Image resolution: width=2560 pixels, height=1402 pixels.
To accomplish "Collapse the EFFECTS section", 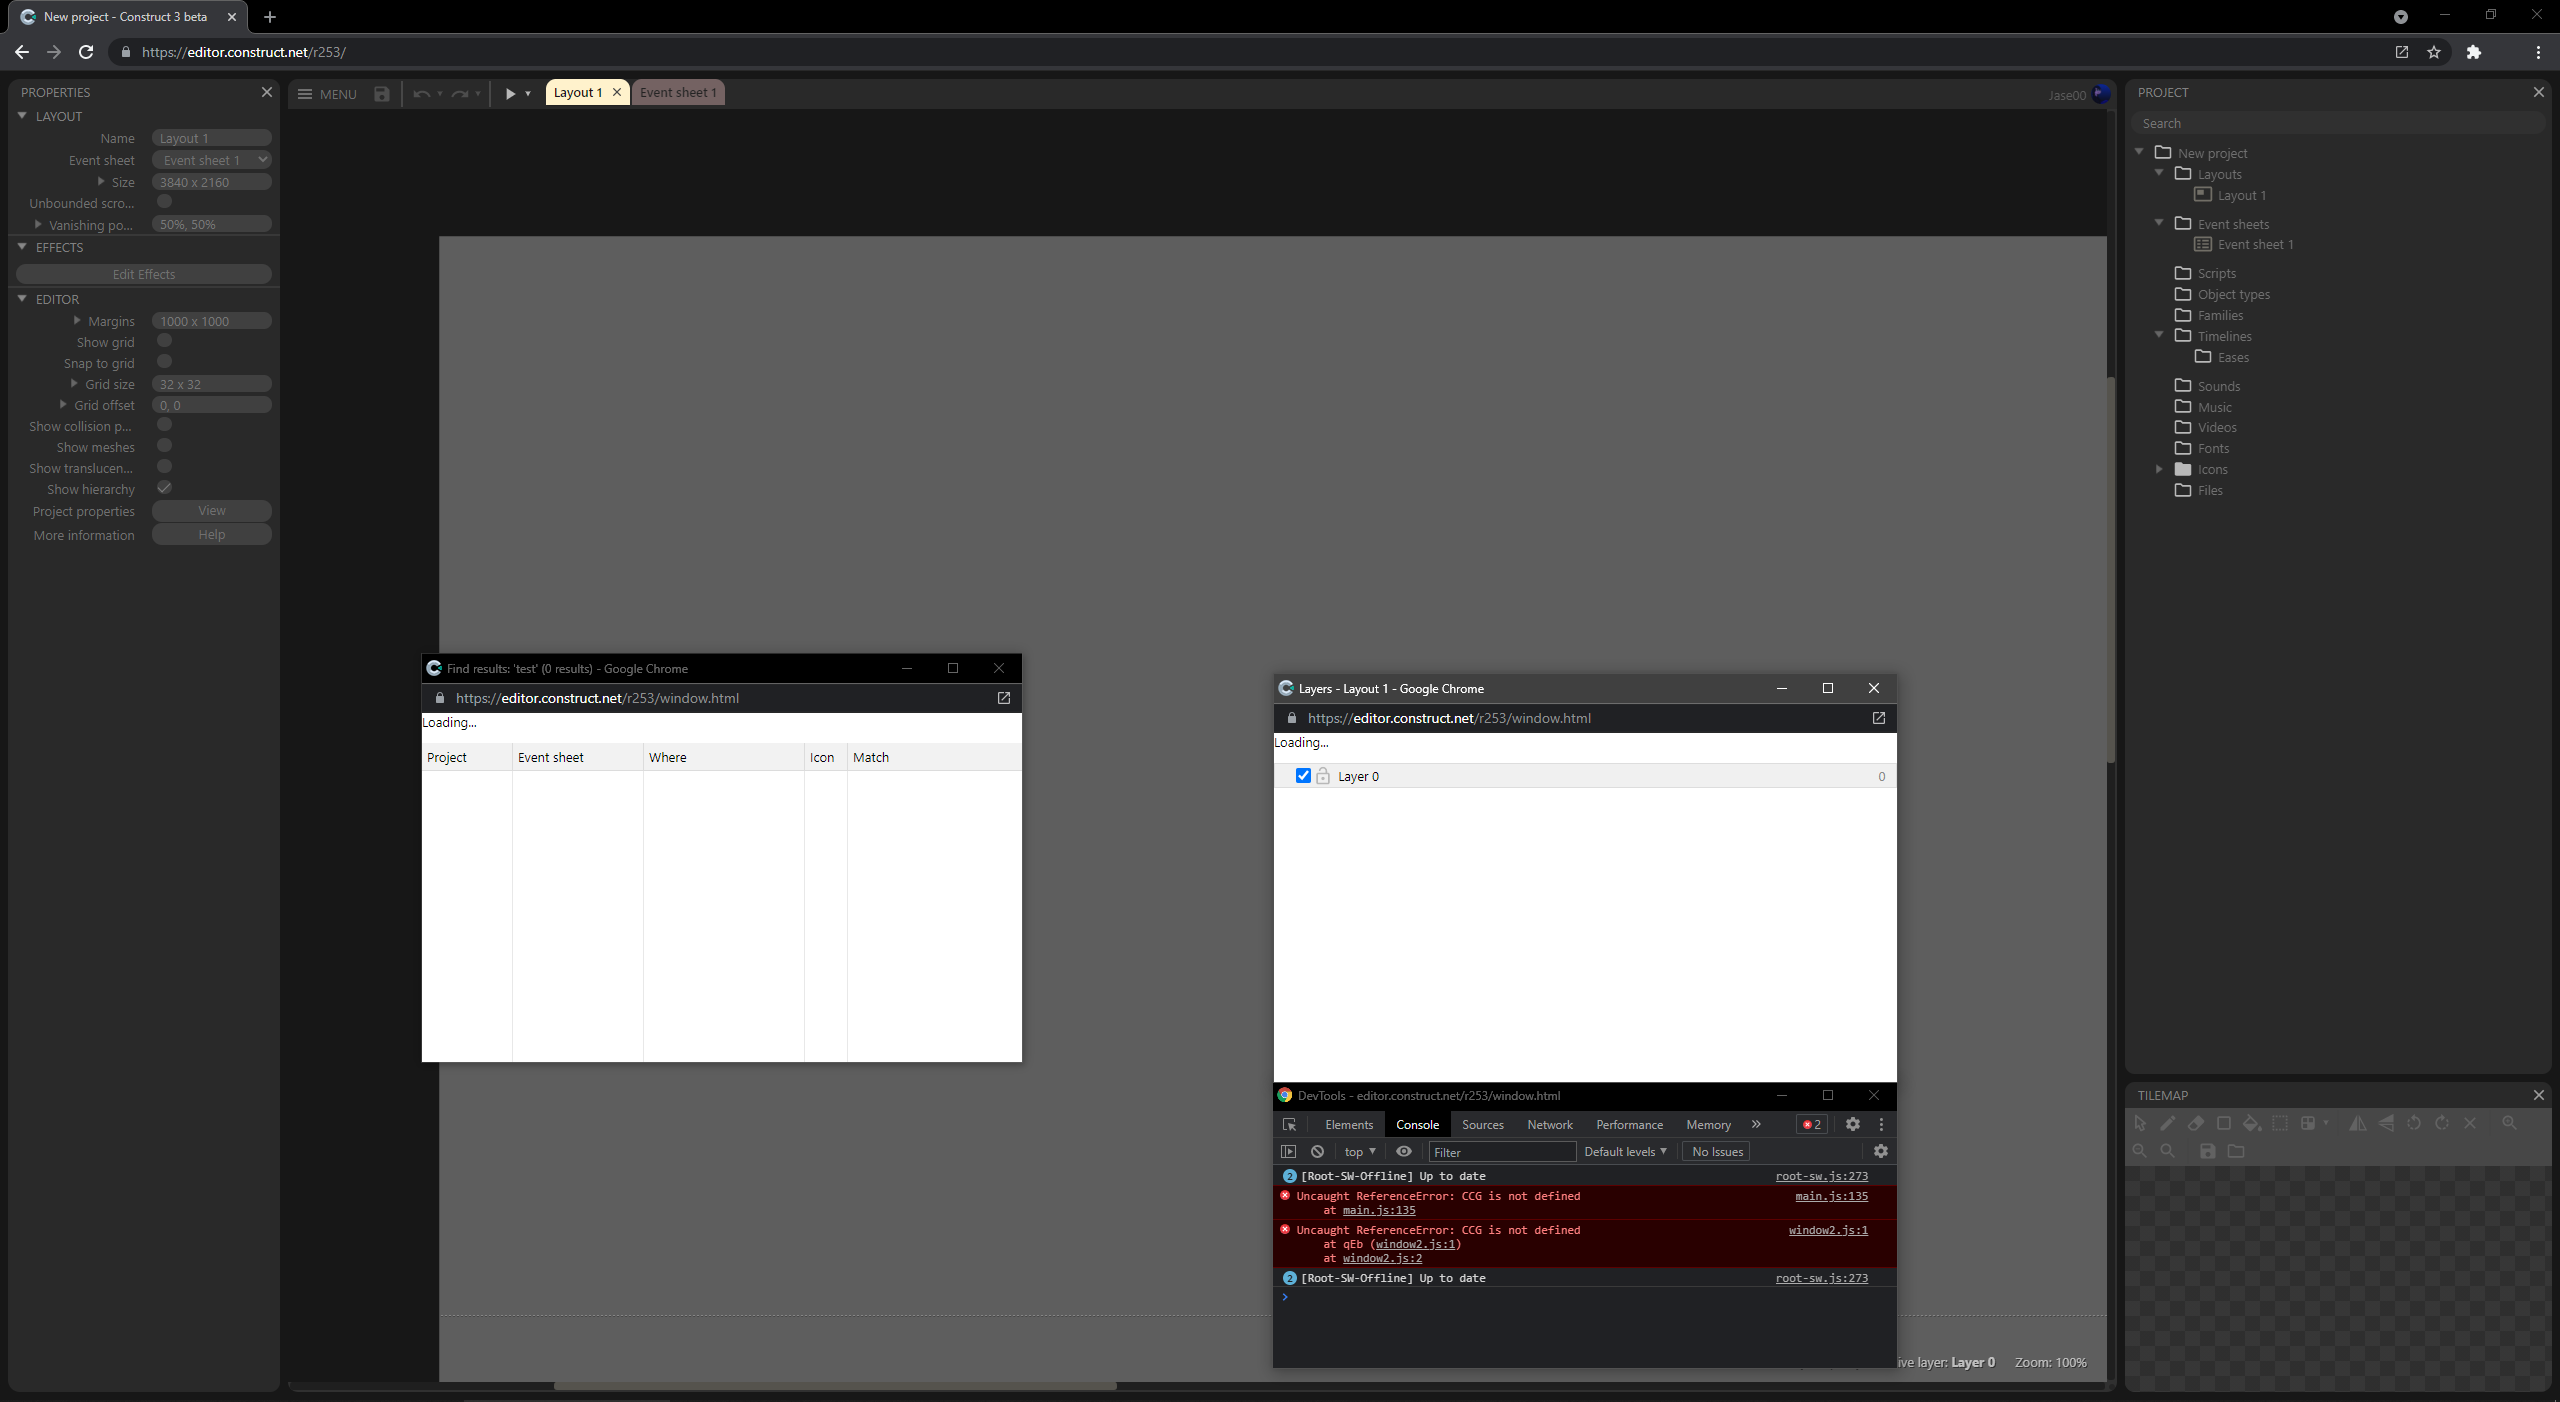I will 22,247.
